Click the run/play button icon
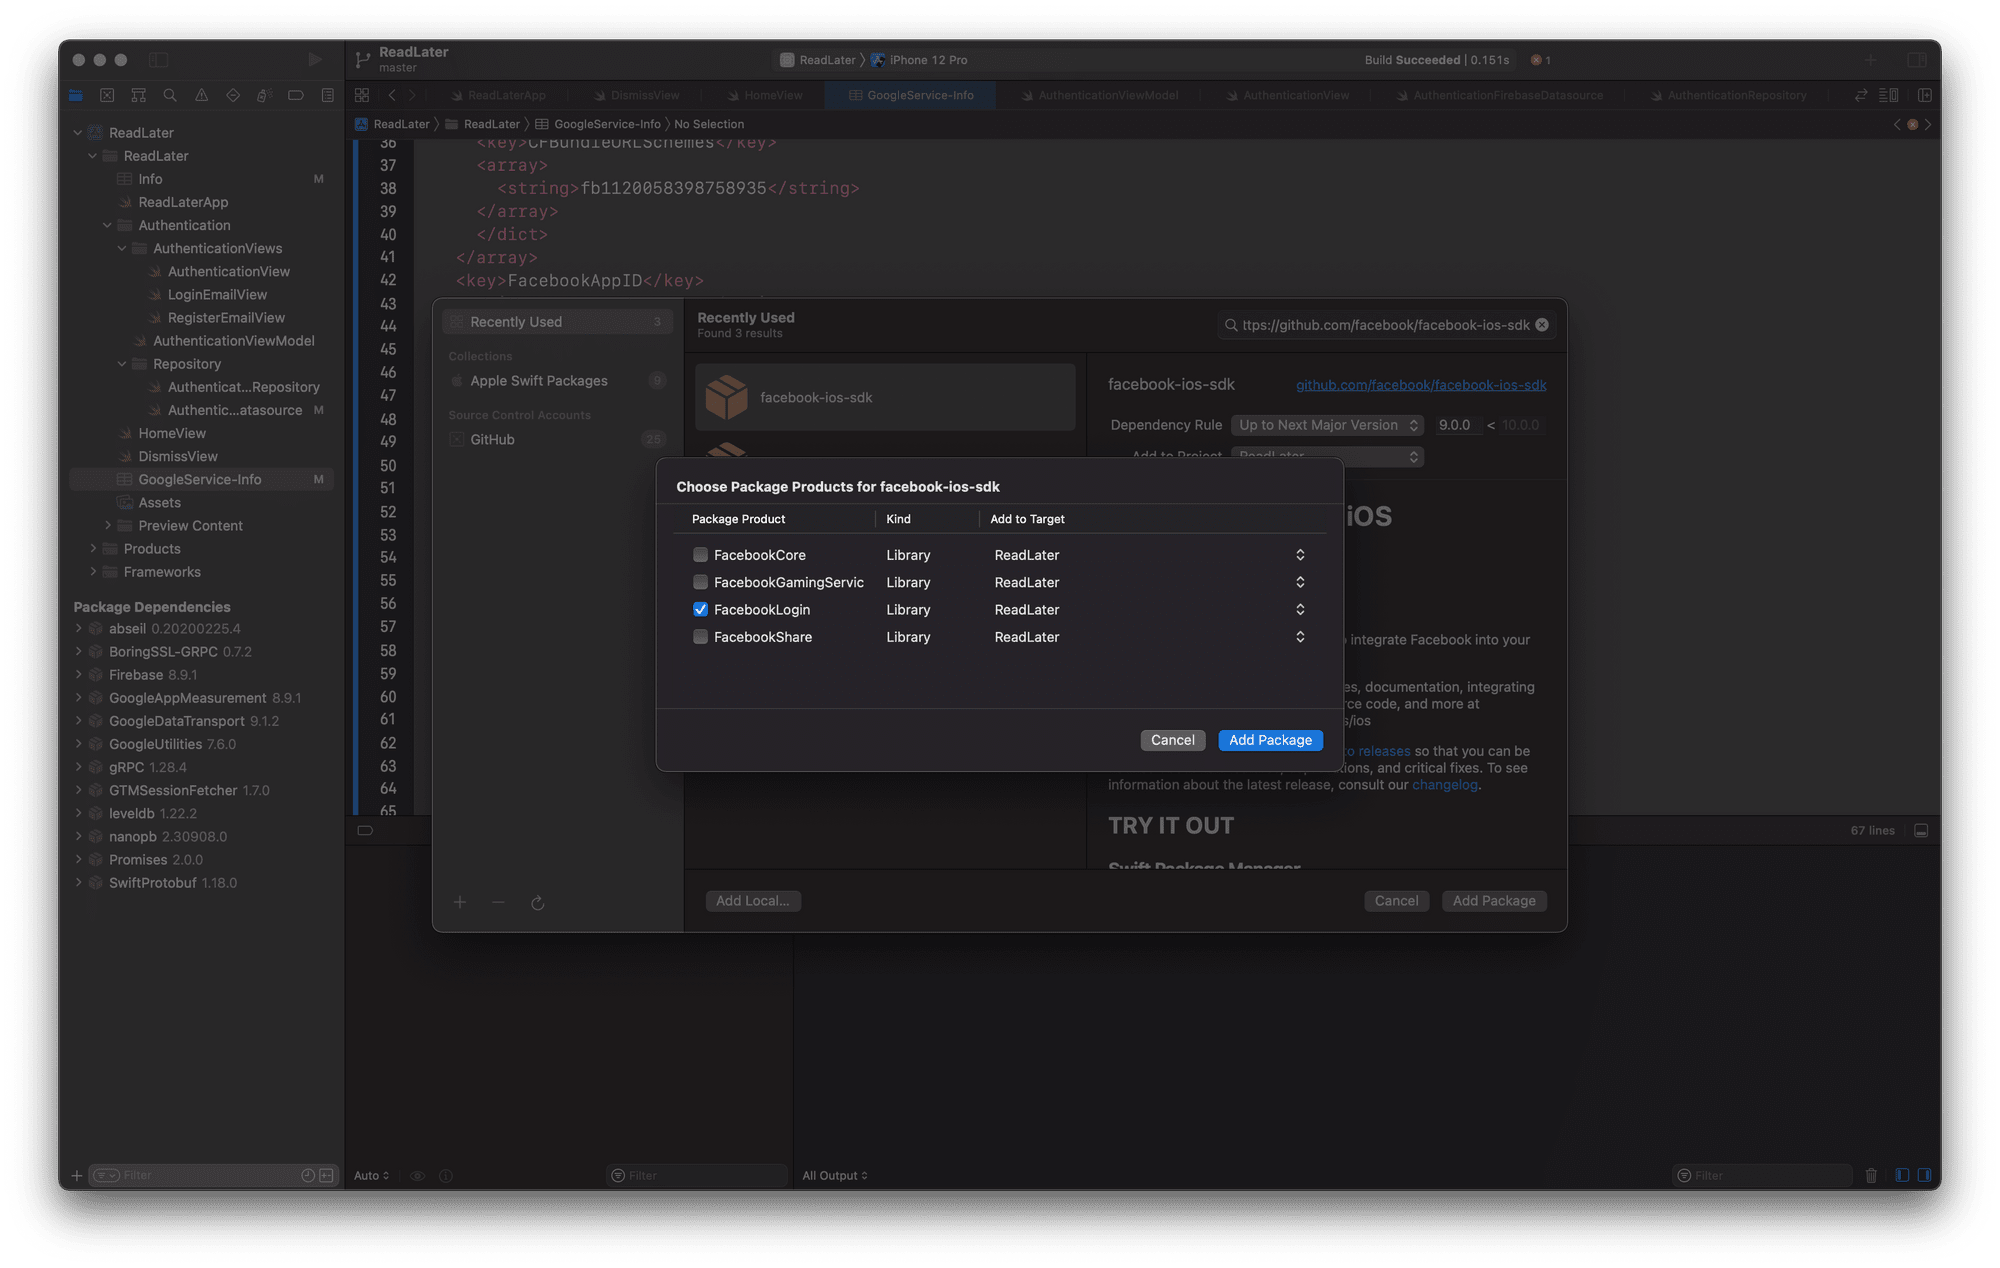The image size is (2000, 1268). (316, 60)
